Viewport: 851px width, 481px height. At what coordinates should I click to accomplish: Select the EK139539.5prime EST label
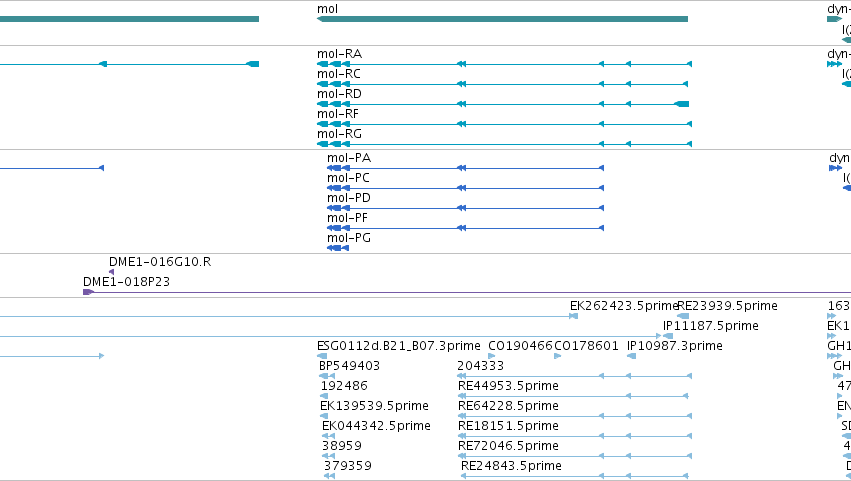374,406
